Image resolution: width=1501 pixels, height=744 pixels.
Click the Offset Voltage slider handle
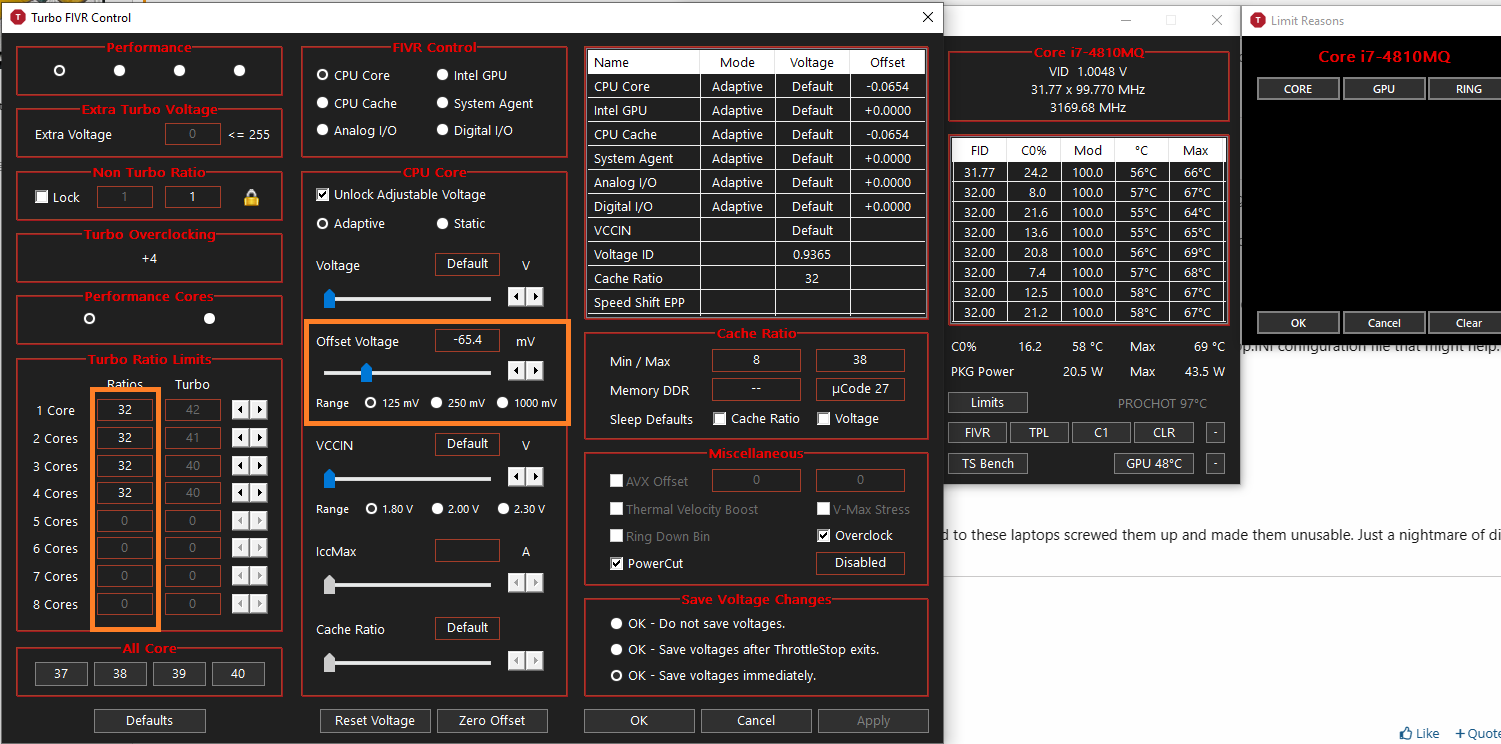click(366, 372)
